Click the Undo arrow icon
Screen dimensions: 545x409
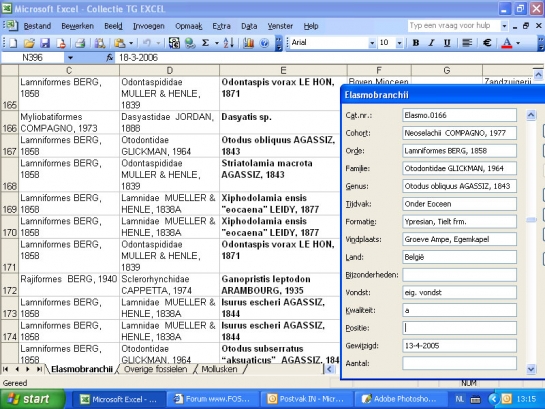pyautogui.click(x=147, y=43)
